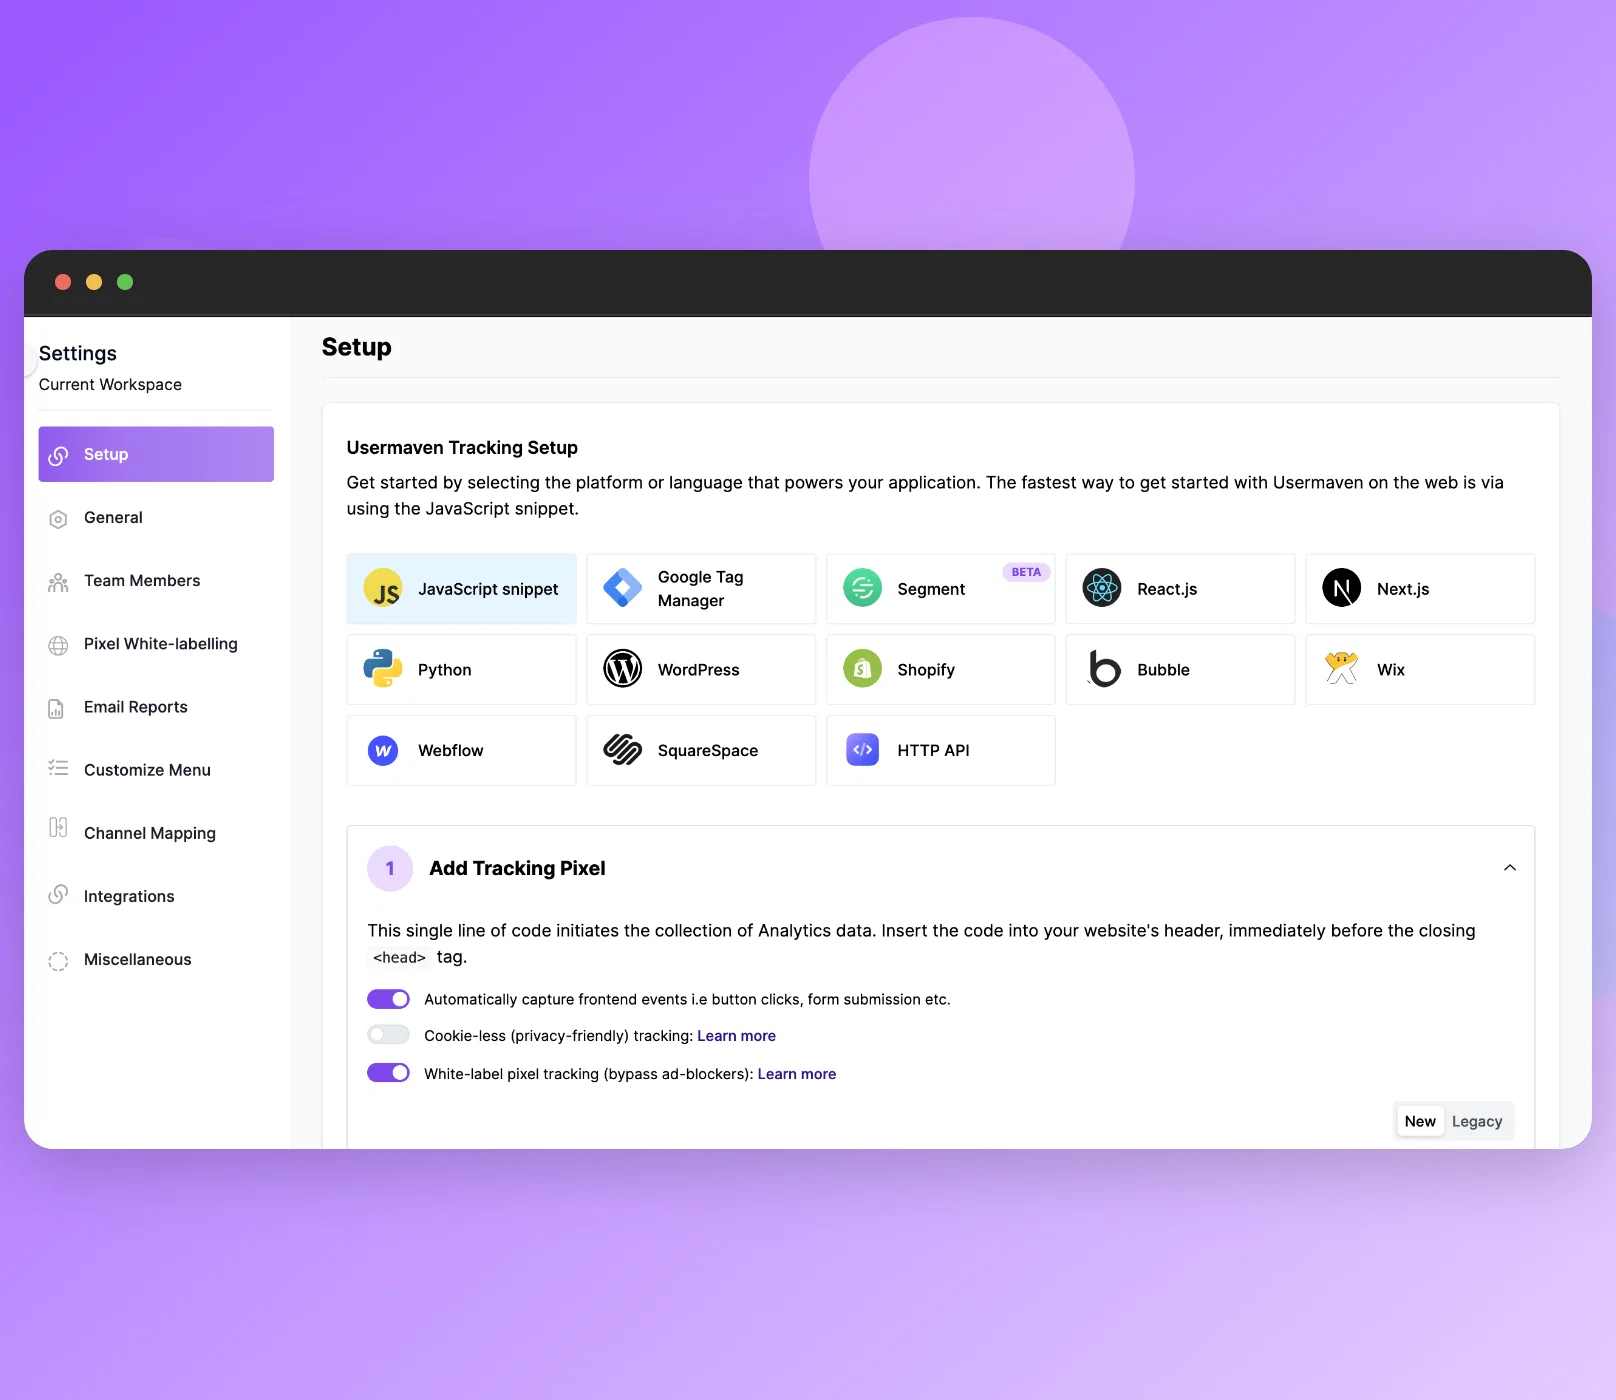
Task: Open the Setup settings menu item
Action: tap(156, 454)
